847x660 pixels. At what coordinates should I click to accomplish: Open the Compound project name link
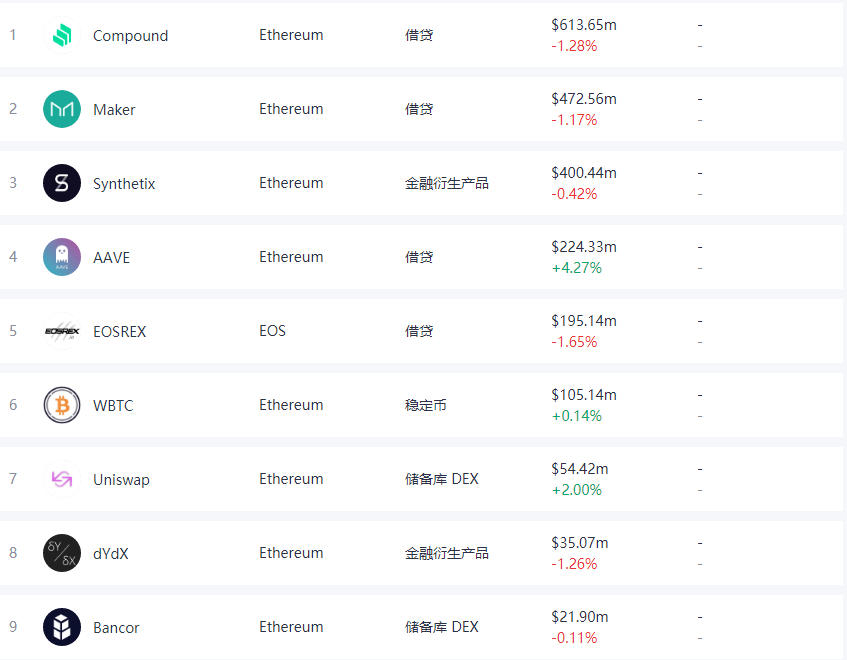tap(130, 36)
